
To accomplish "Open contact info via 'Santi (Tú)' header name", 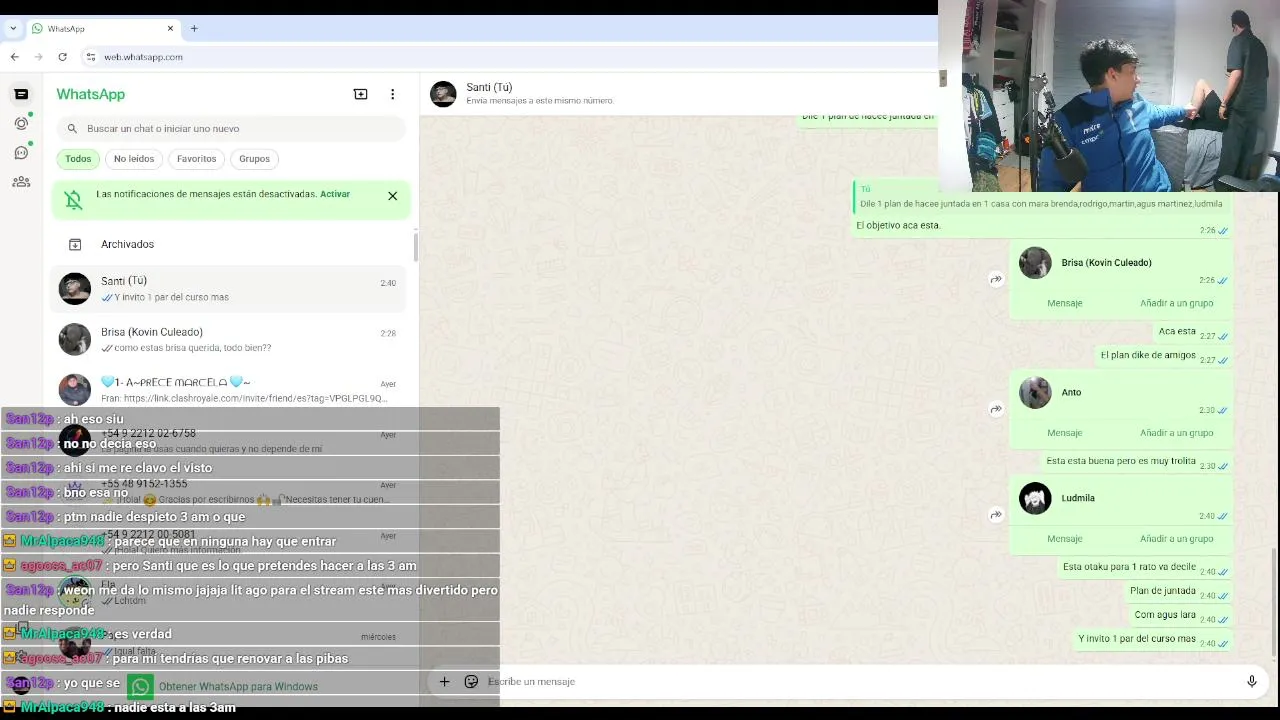I will (x=489, y=87).
